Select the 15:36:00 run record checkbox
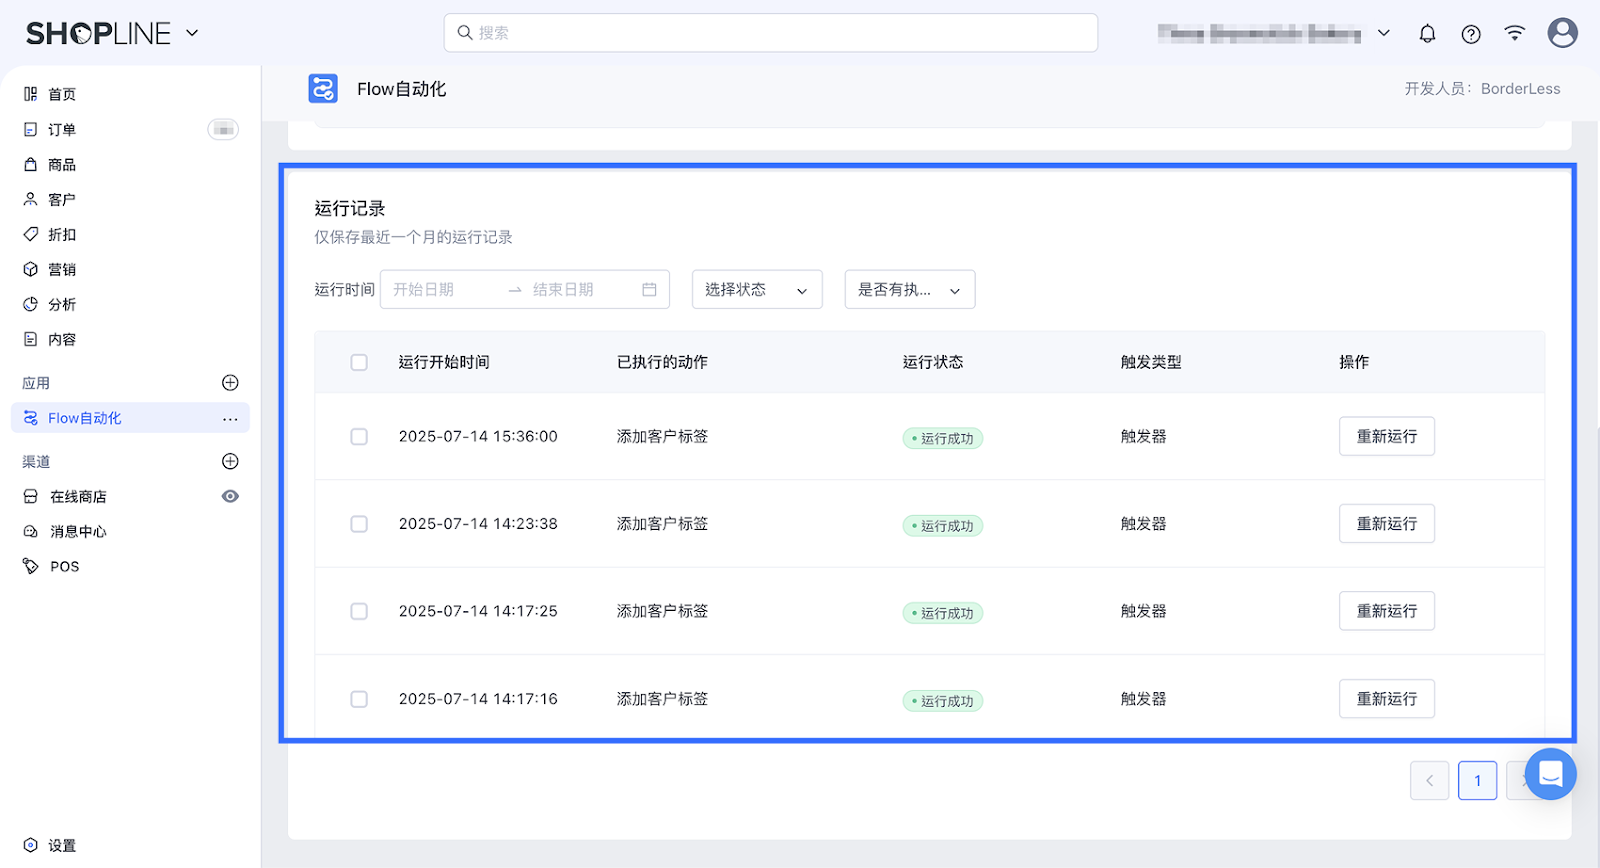1600x868 pixels. point(359,437)
